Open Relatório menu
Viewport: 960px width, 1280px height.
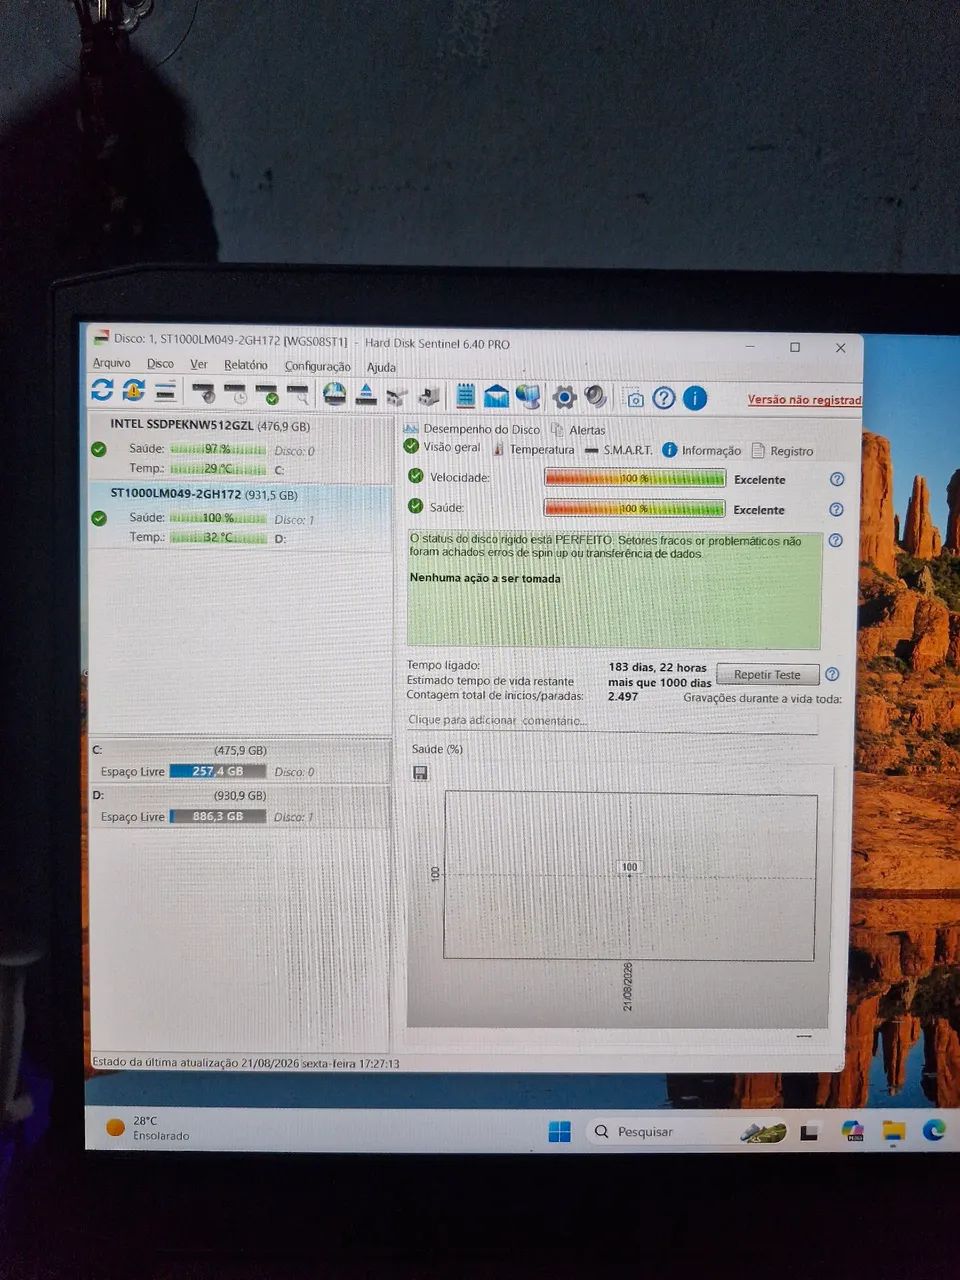[246, 365]
